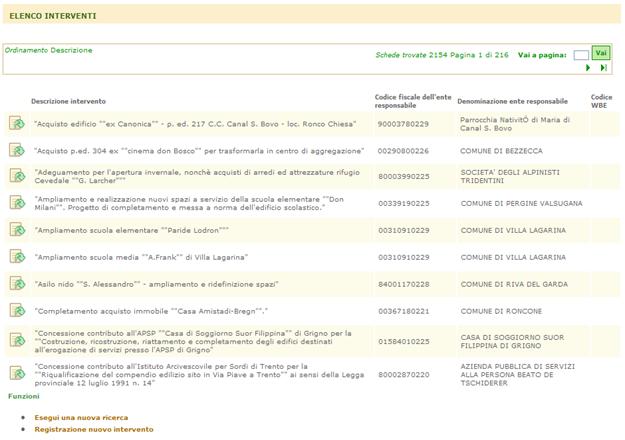Select description Adeguamento per l'apertura invernale
Viewport: 625px width, 440px height.
(x=197, y=177)
